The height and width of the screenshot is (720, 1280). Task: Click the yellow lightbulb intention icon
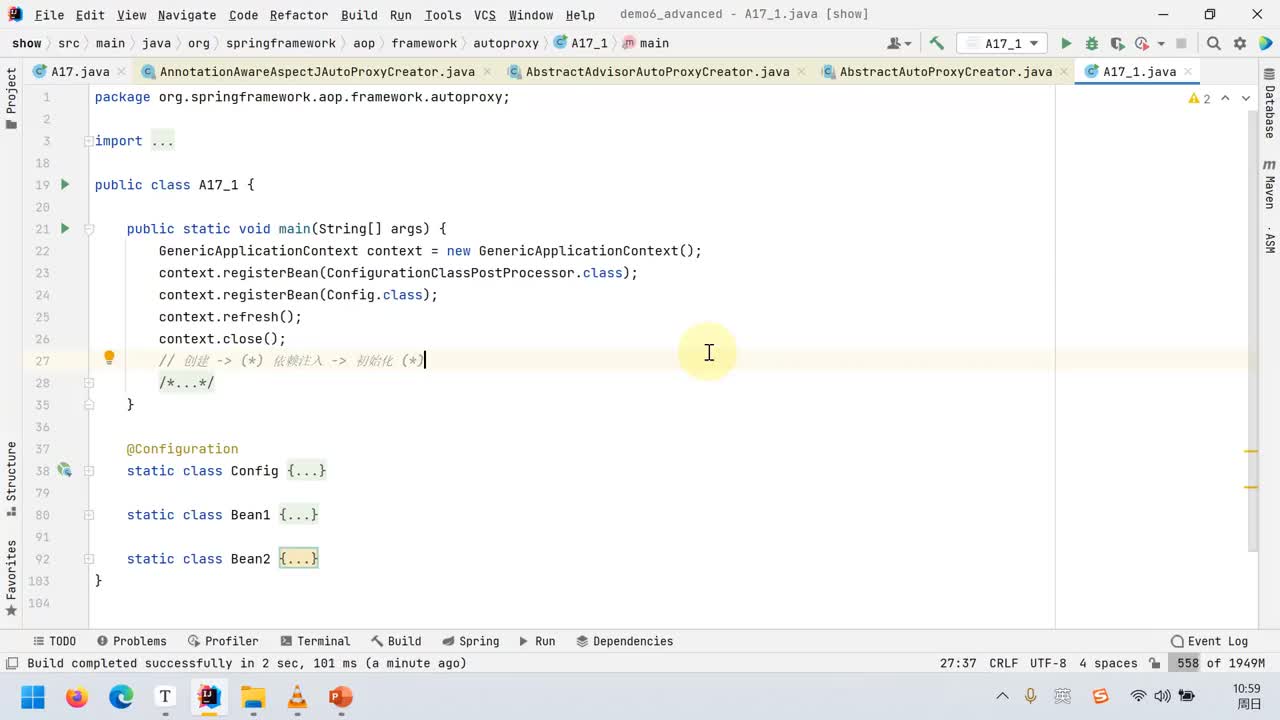pos(109,359)
